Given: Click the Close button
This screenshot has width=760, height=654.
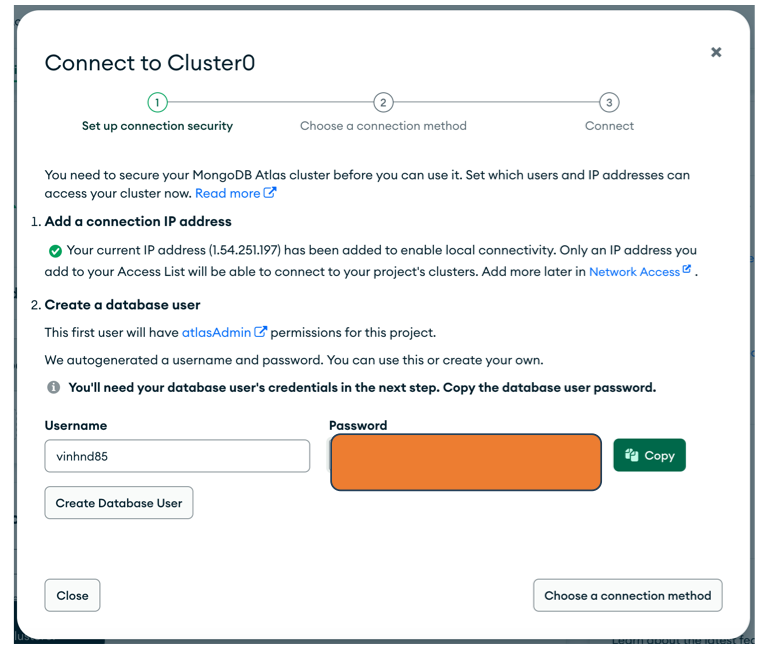Looking at the screenshot, I should [x=72, y=595].
